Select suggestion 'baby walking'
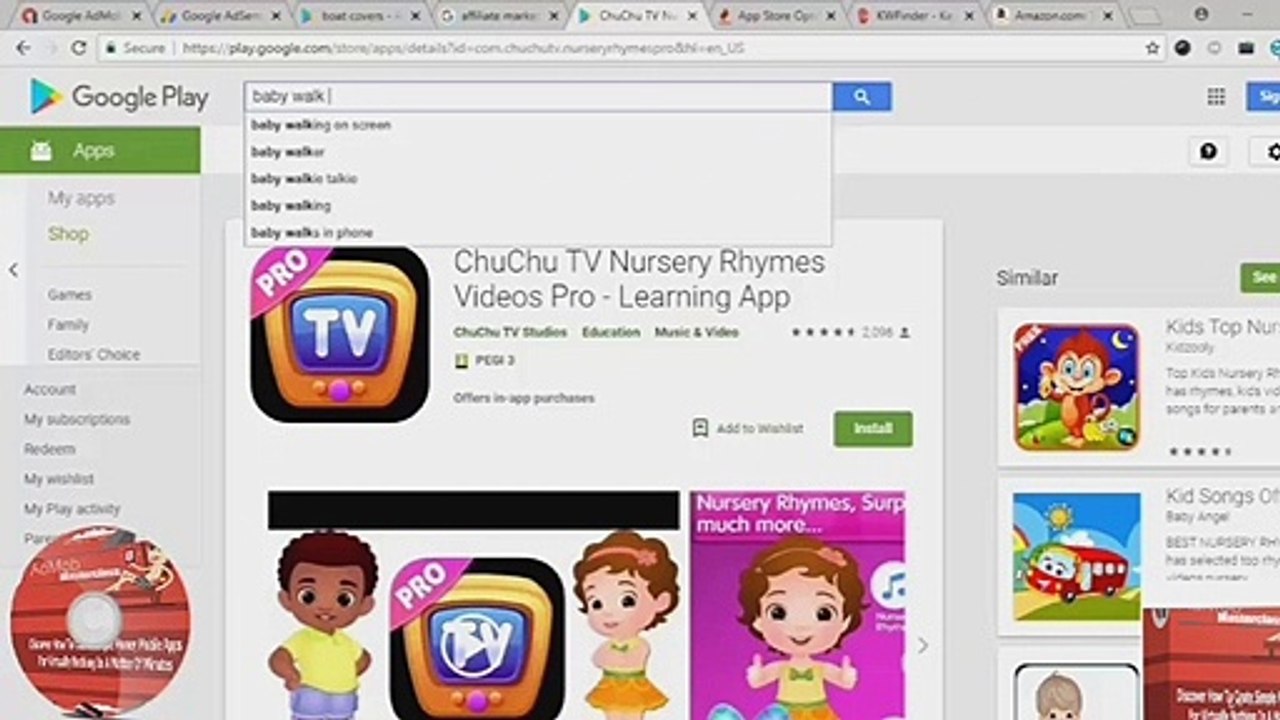1280x720 pixels. pos(539,205)
